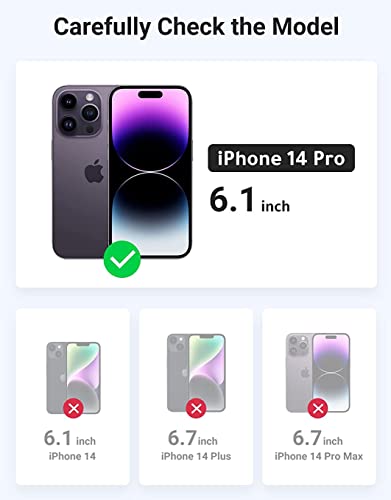Click the large 6.1 inch size text
This screenshot has height=500, width=391.
pyautogui.click(x=250, y=200)
